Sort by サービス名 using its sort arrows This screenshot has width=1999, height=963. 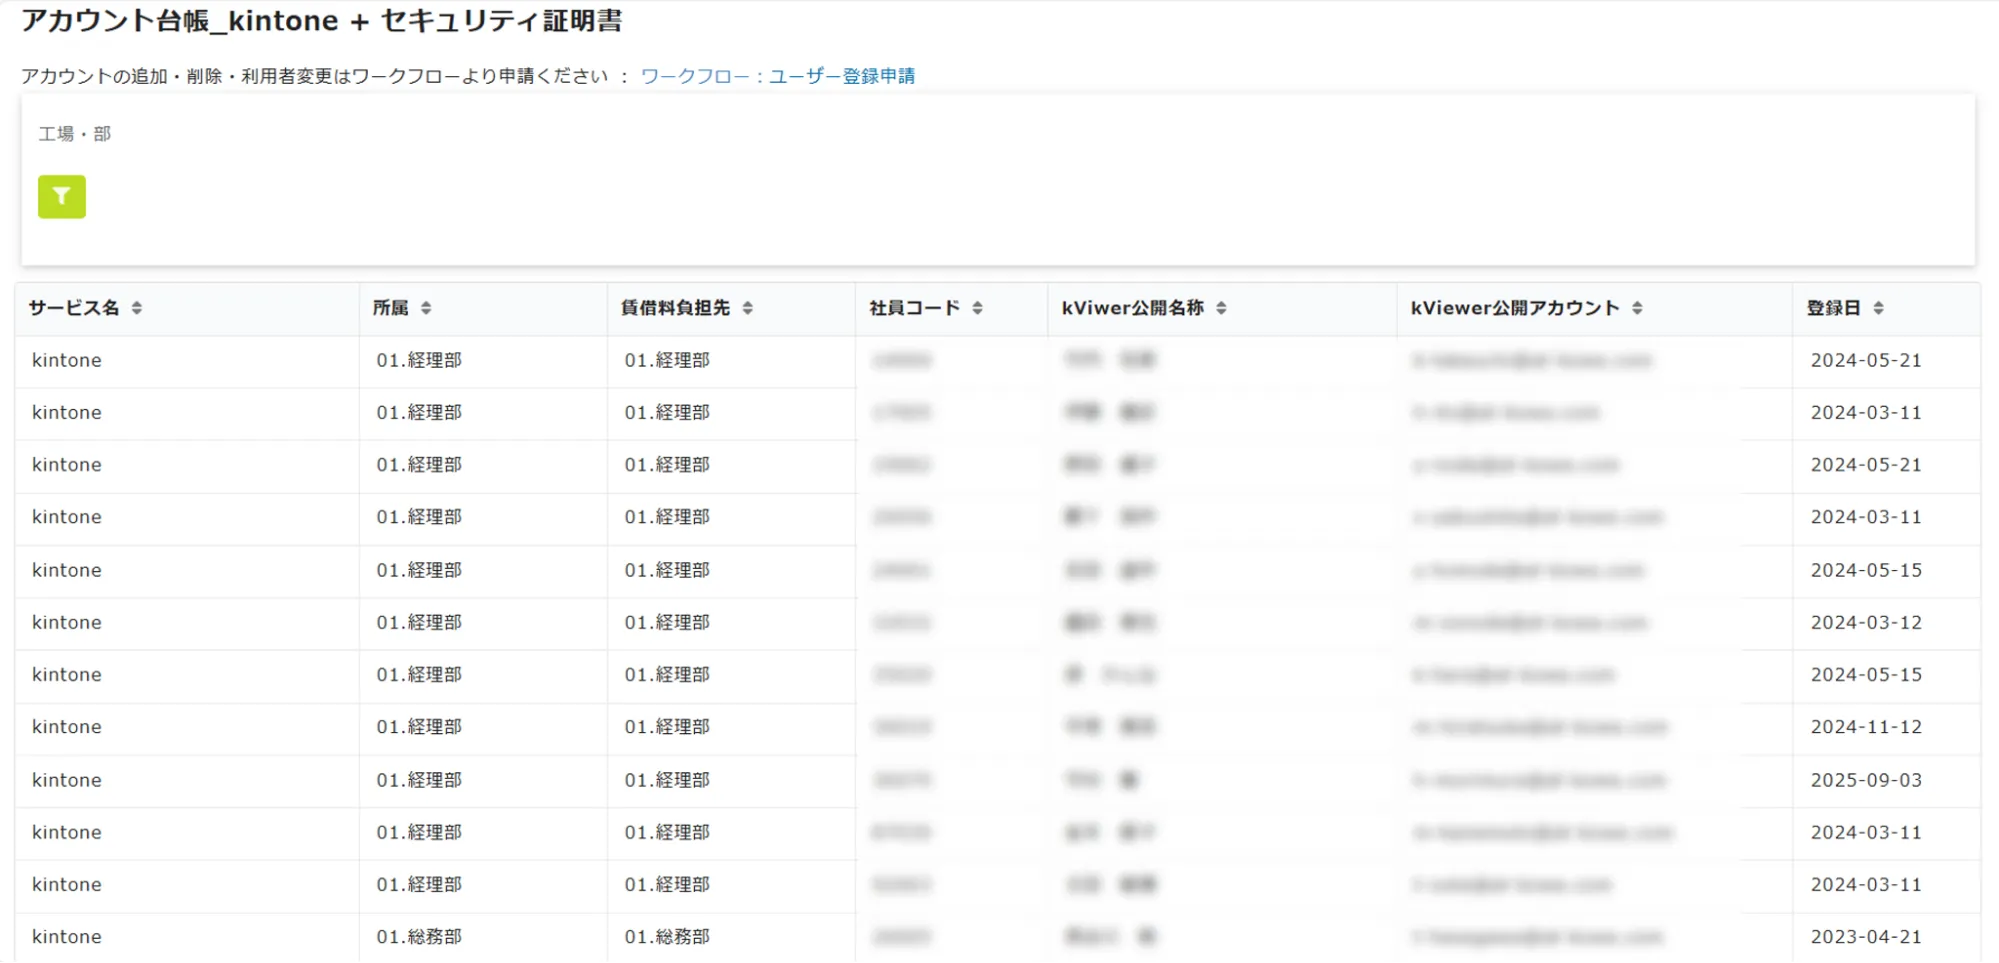(137, 308)
